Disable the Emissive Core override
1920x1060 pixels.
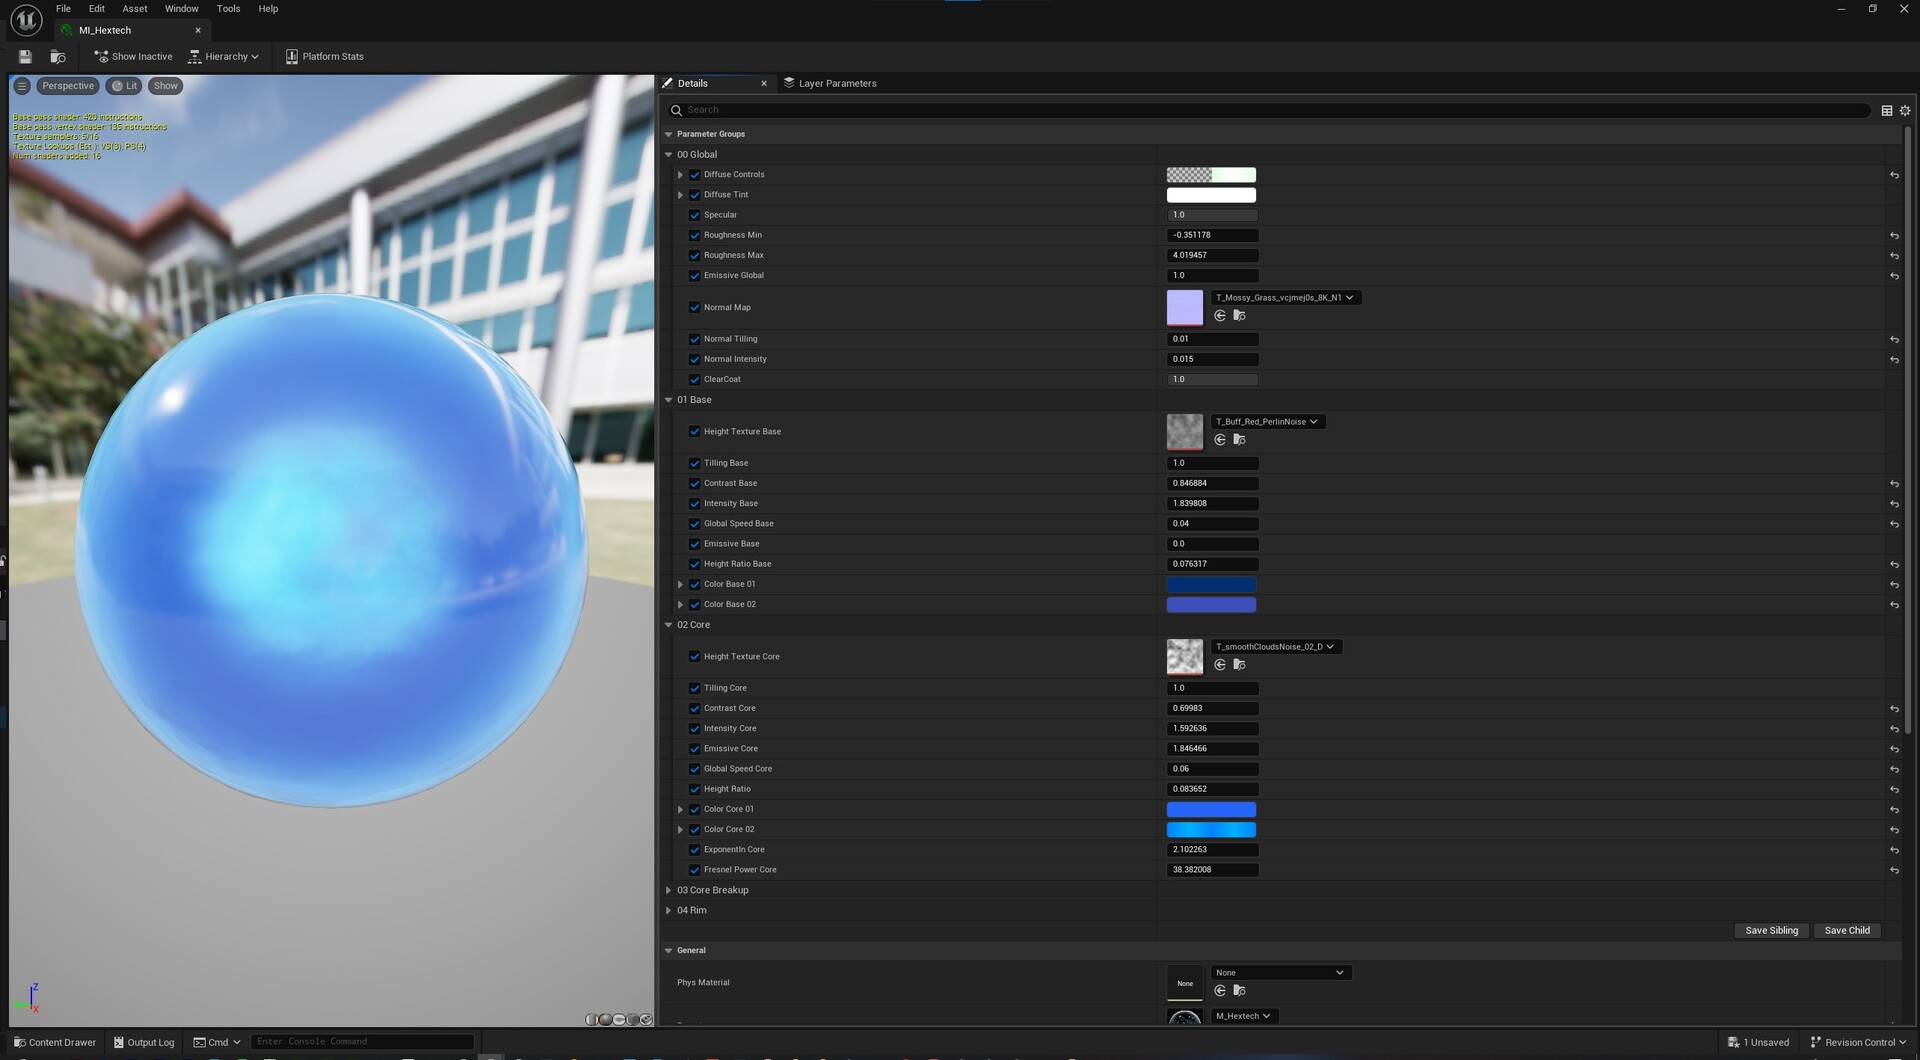[x=695, y=749]
